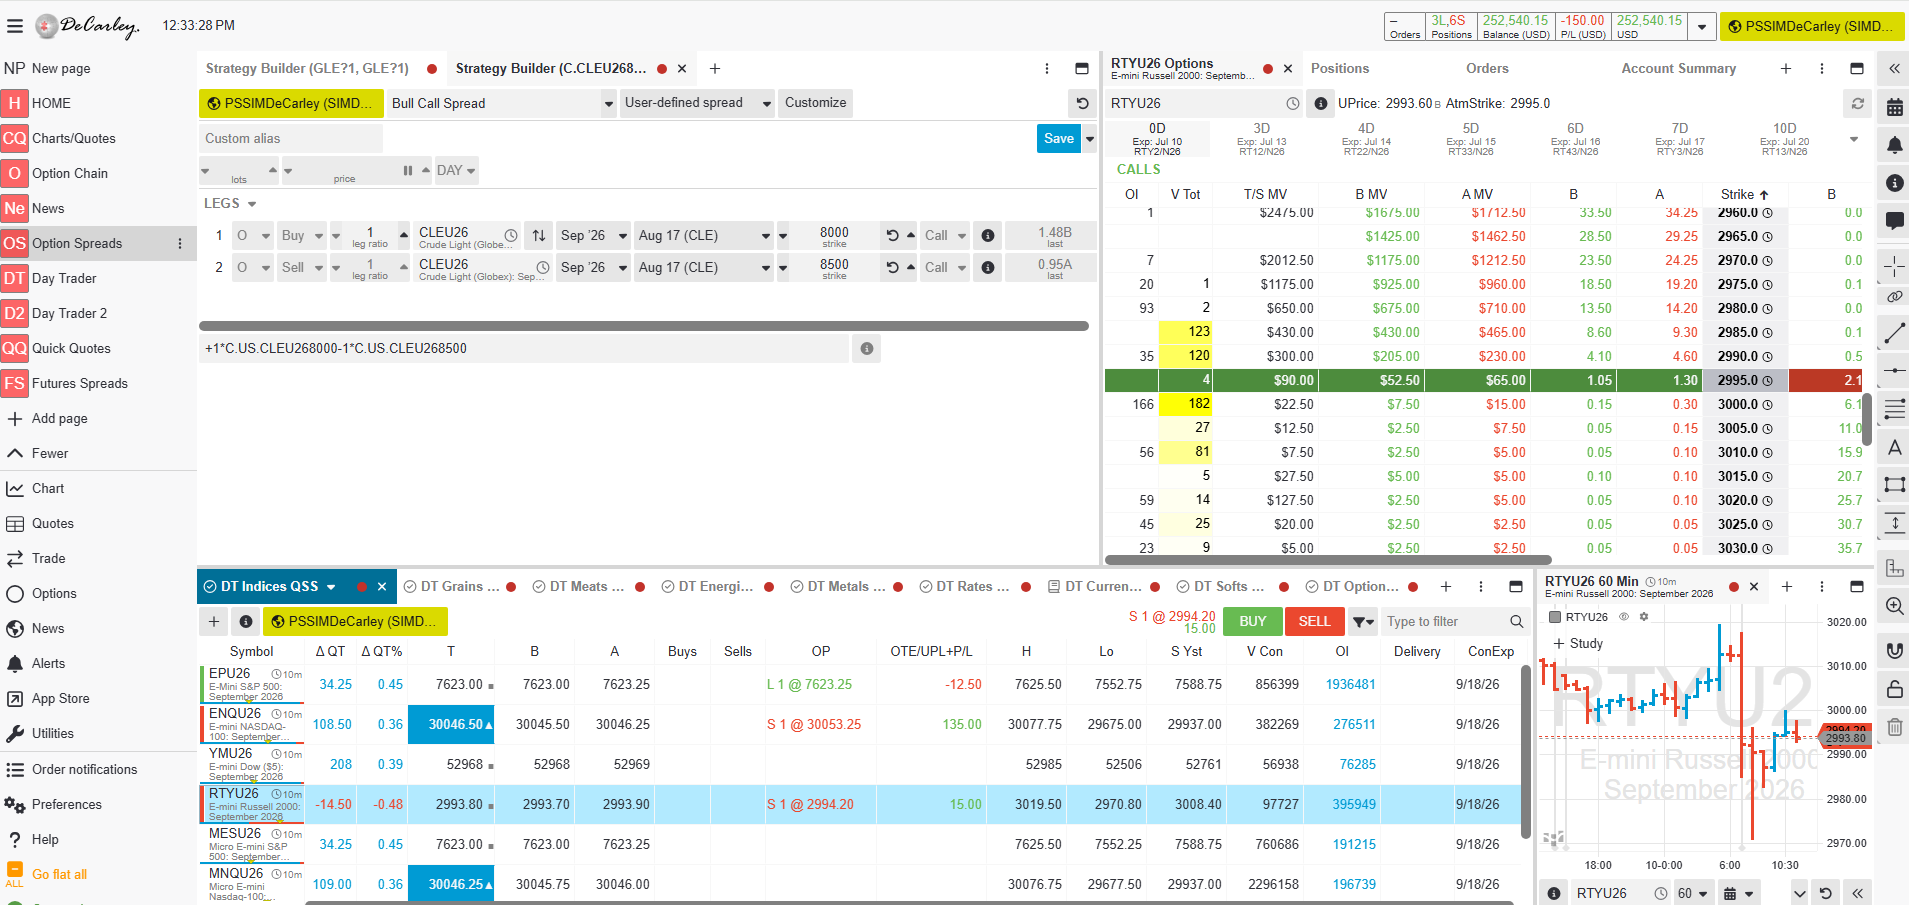1909x905 pixels.
Task: Open the User-defined spread dropdown
Action: 698,103
